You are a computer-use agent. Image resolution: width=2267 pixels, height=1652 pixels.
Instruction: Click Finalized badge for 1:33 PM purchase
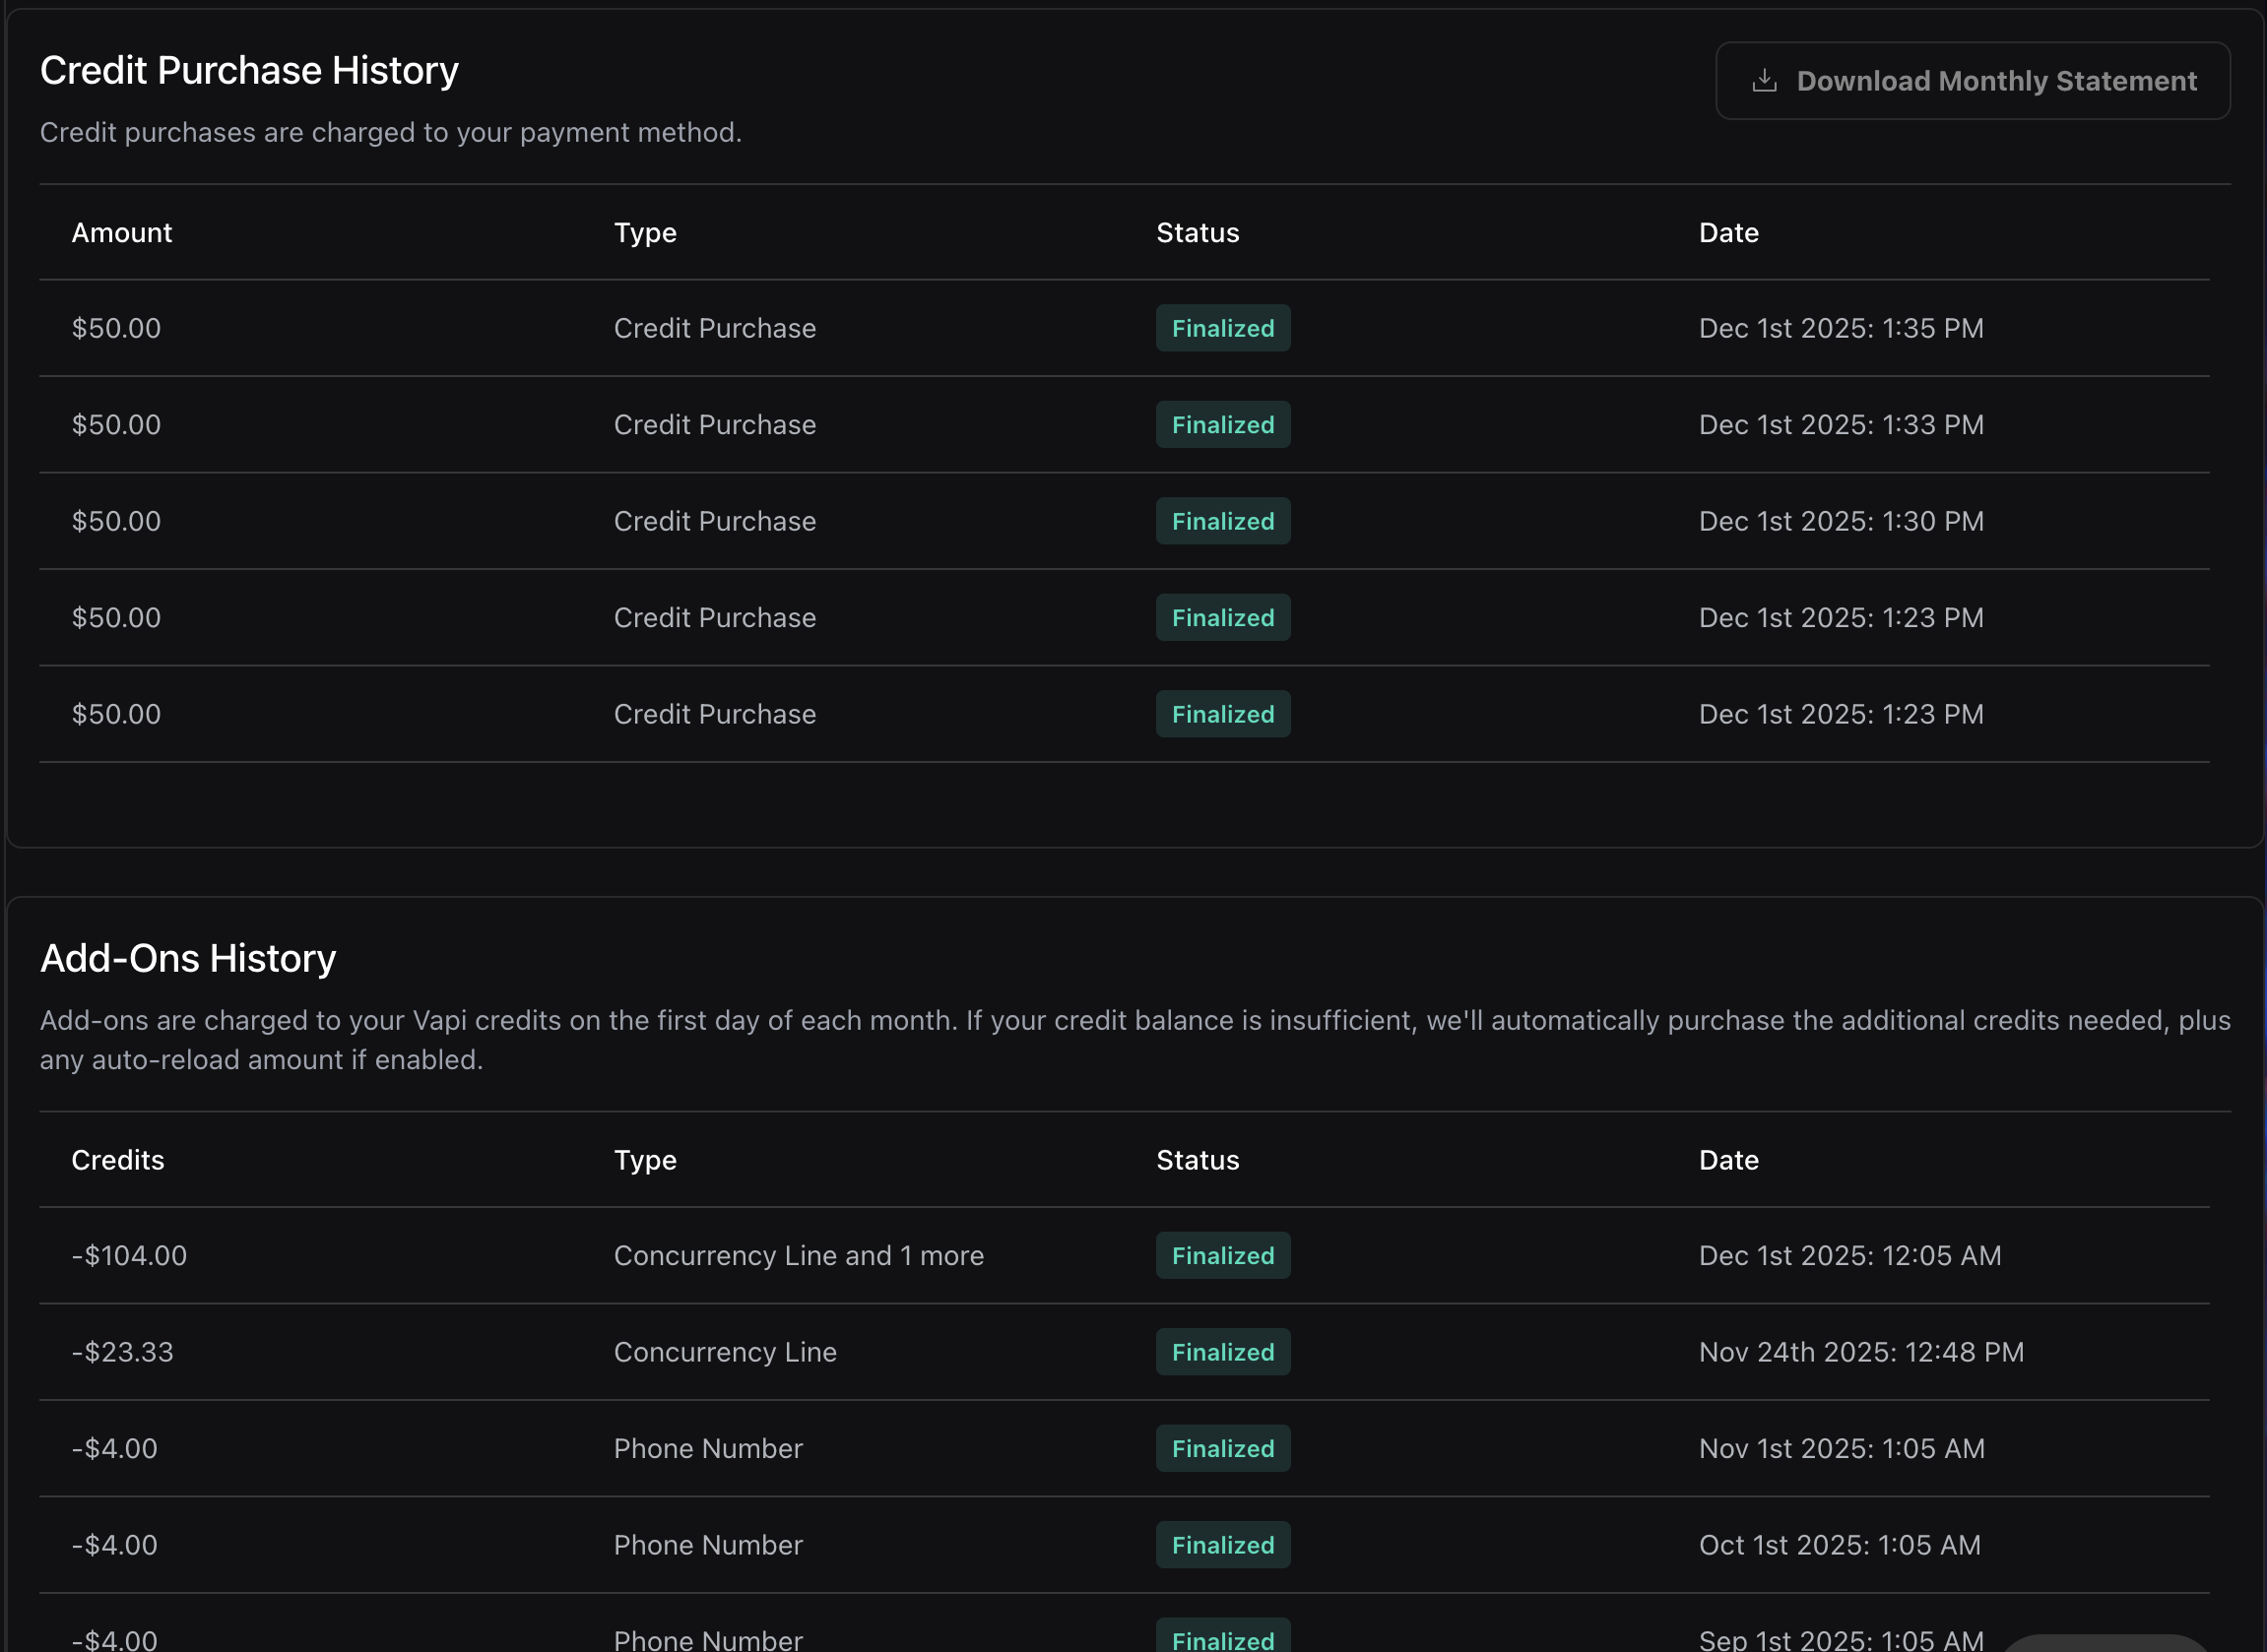click(x=1222, y=425)
